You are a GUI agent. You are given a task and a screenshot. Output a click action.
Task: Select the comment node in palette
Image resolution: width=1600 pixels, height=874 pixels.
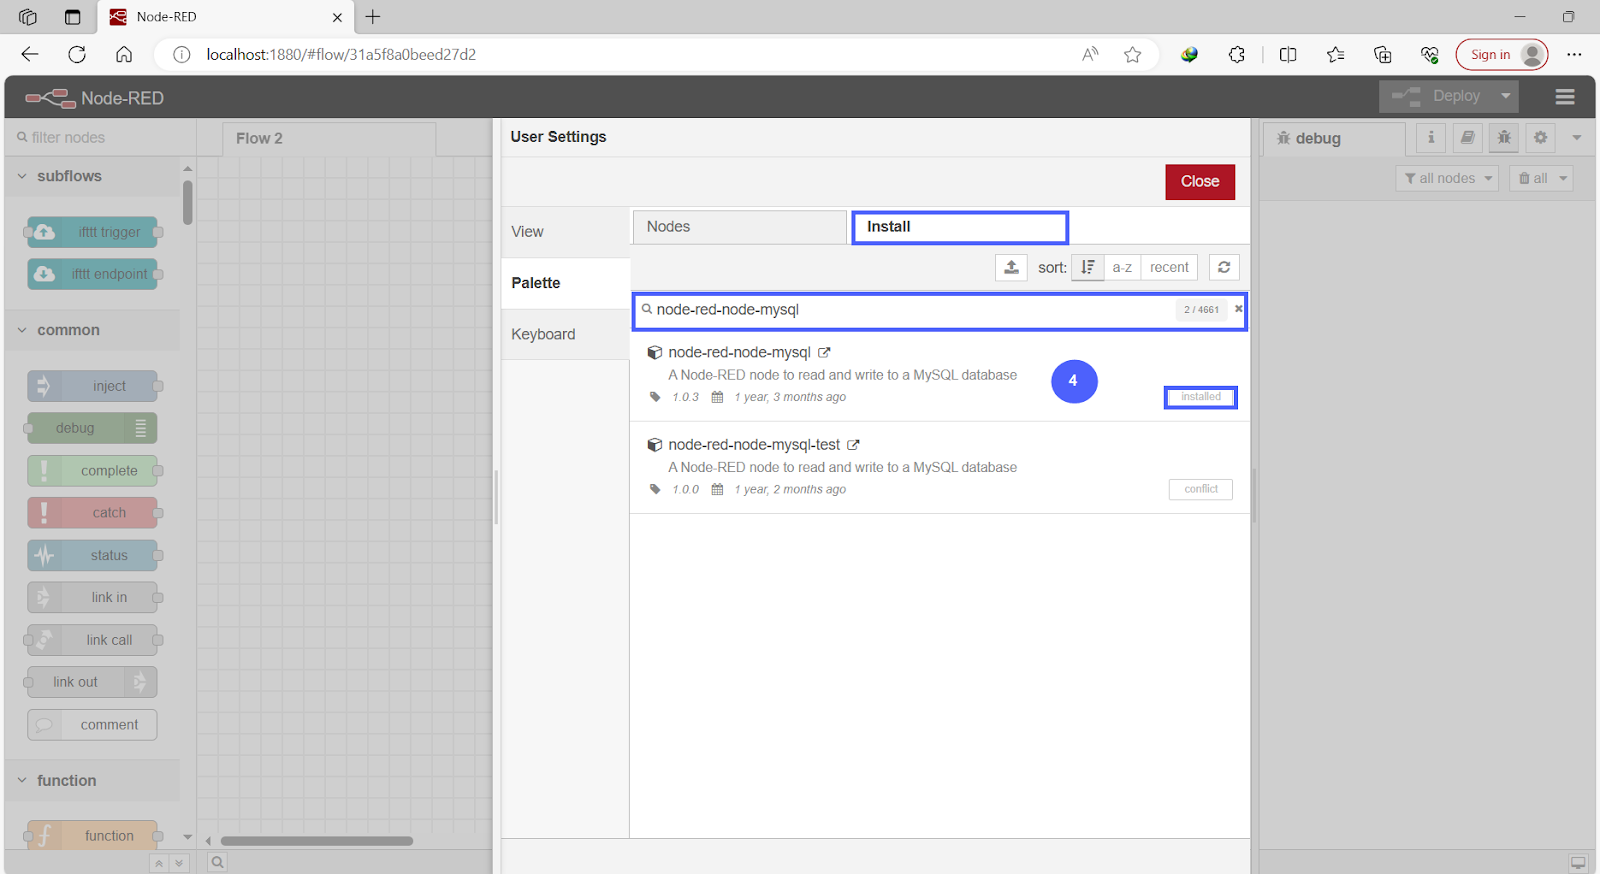point(93,724)
